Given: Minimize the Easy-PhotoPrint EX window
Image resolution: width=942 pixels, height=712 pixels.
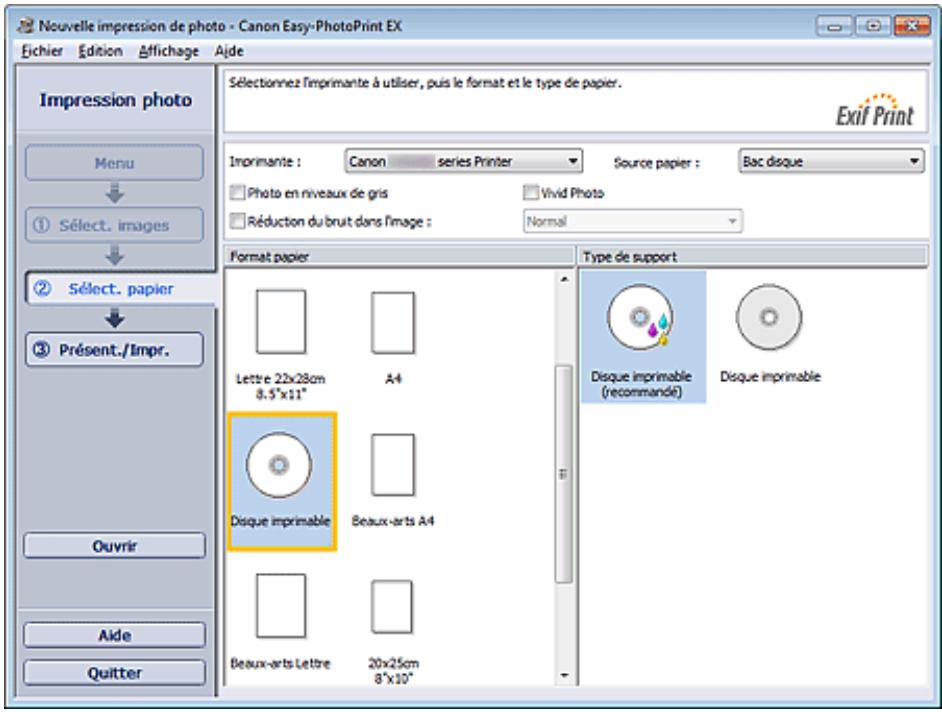Looking at the screenshot, I should (834, 26).
